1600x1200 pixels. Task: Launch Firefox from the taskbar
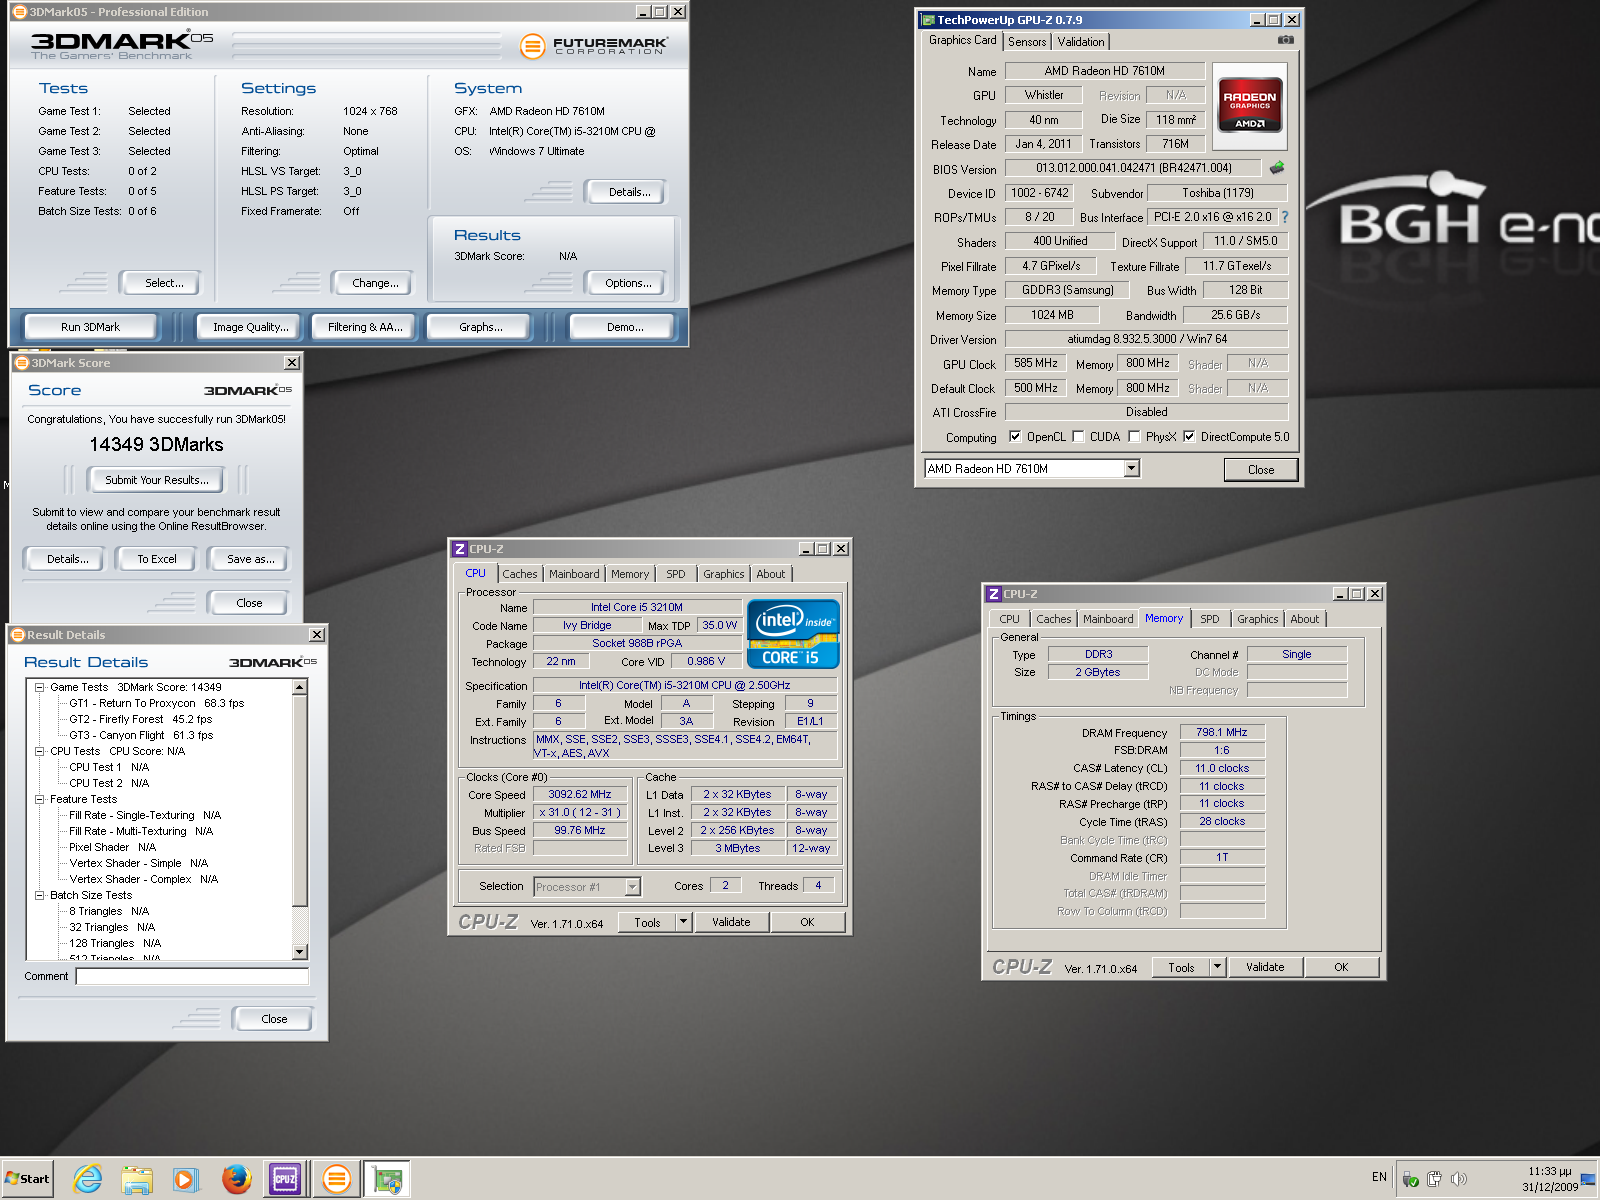click(x=236, y=1179)
